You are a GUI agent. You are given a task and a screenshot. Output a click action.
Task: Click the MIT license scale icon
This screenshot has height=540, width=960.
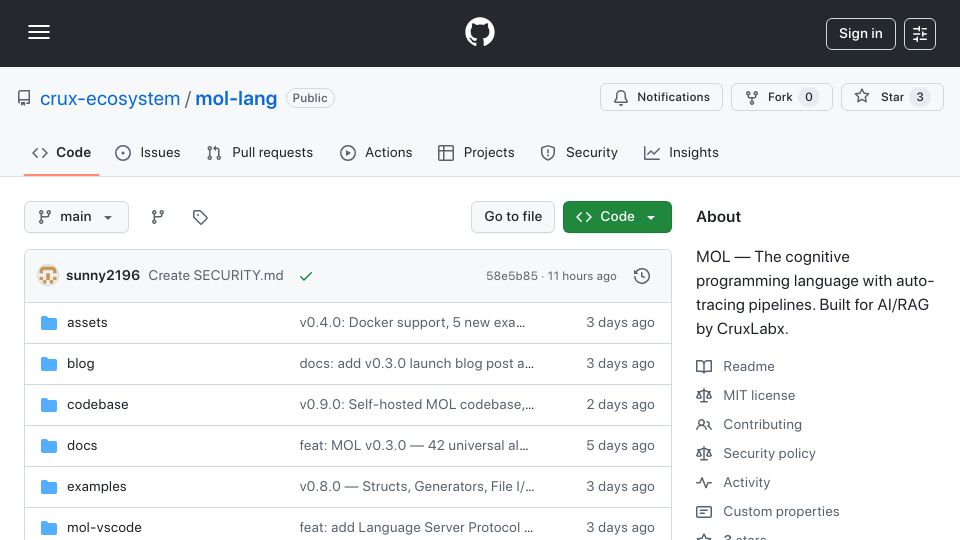coord(704,396)
